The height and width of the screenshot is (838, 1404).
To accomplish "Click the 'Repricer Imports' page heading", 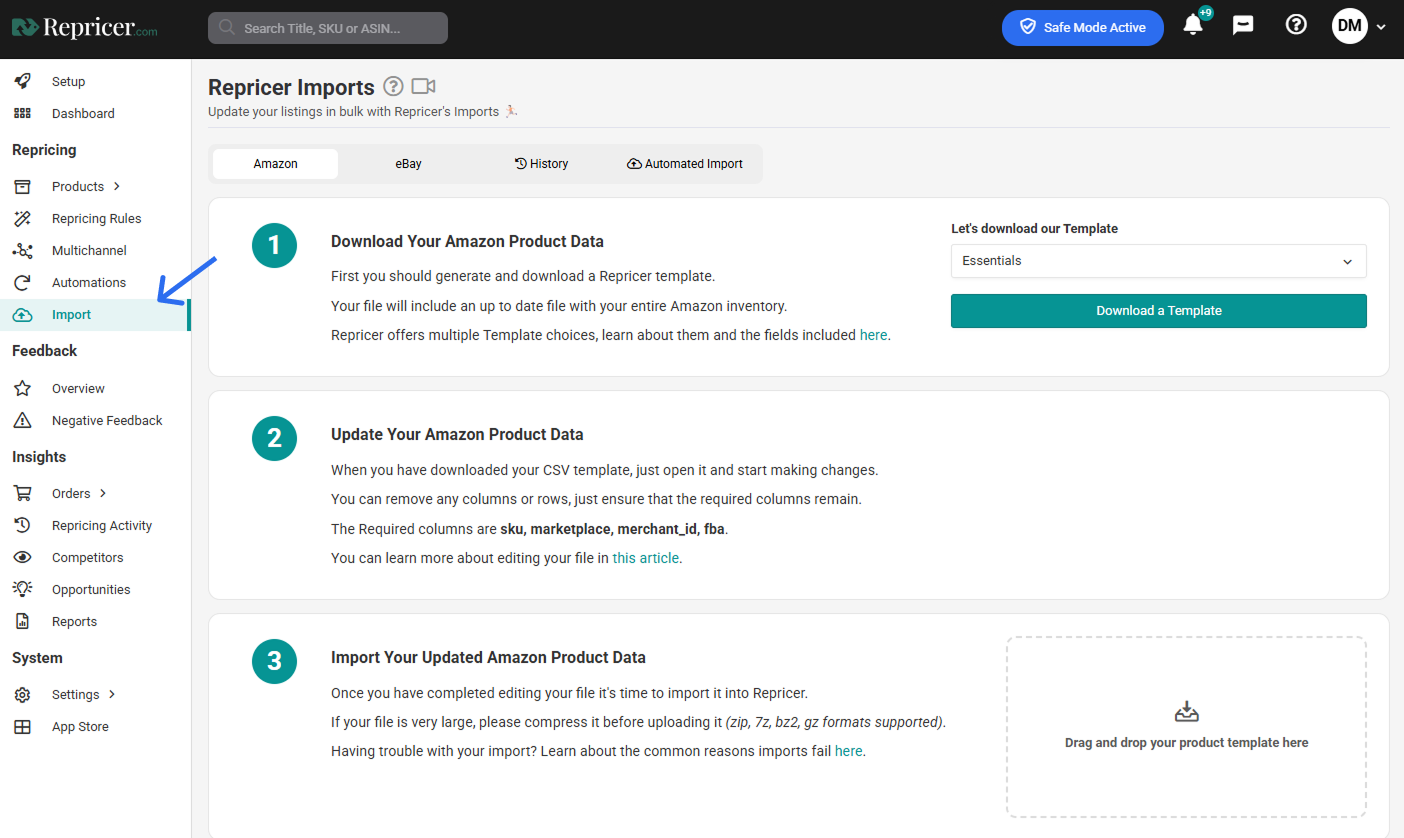I will [291, 87].
